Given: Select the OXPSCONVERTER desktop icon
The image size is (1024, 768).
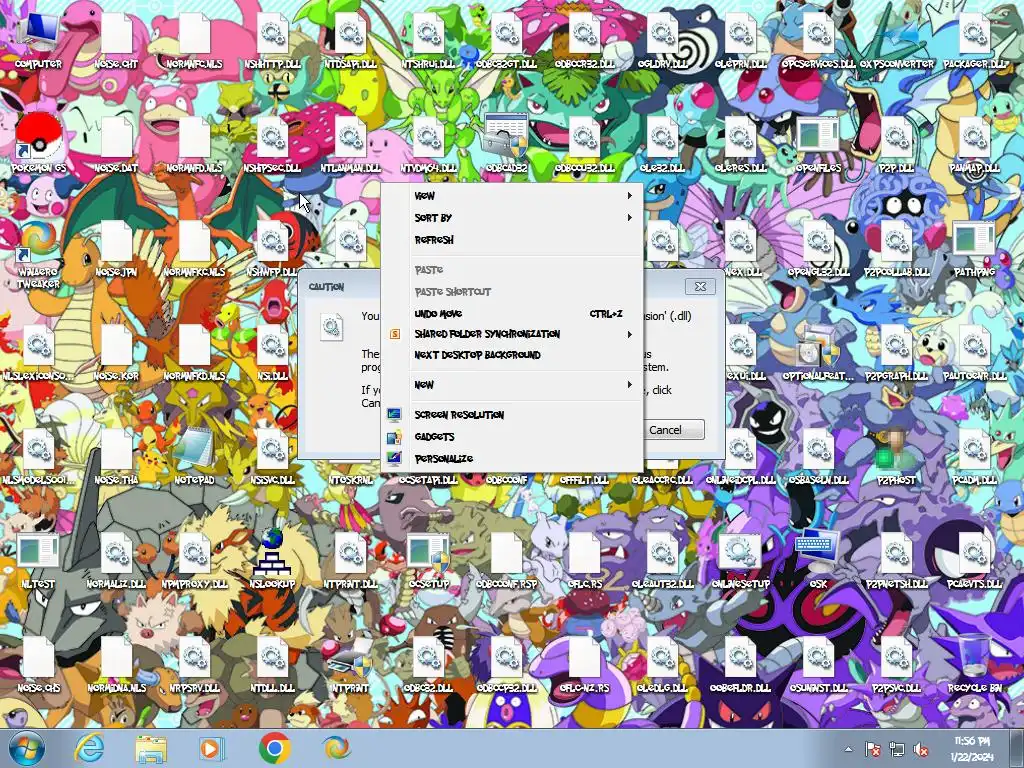Looking at the screenshot, I should 896,40.
